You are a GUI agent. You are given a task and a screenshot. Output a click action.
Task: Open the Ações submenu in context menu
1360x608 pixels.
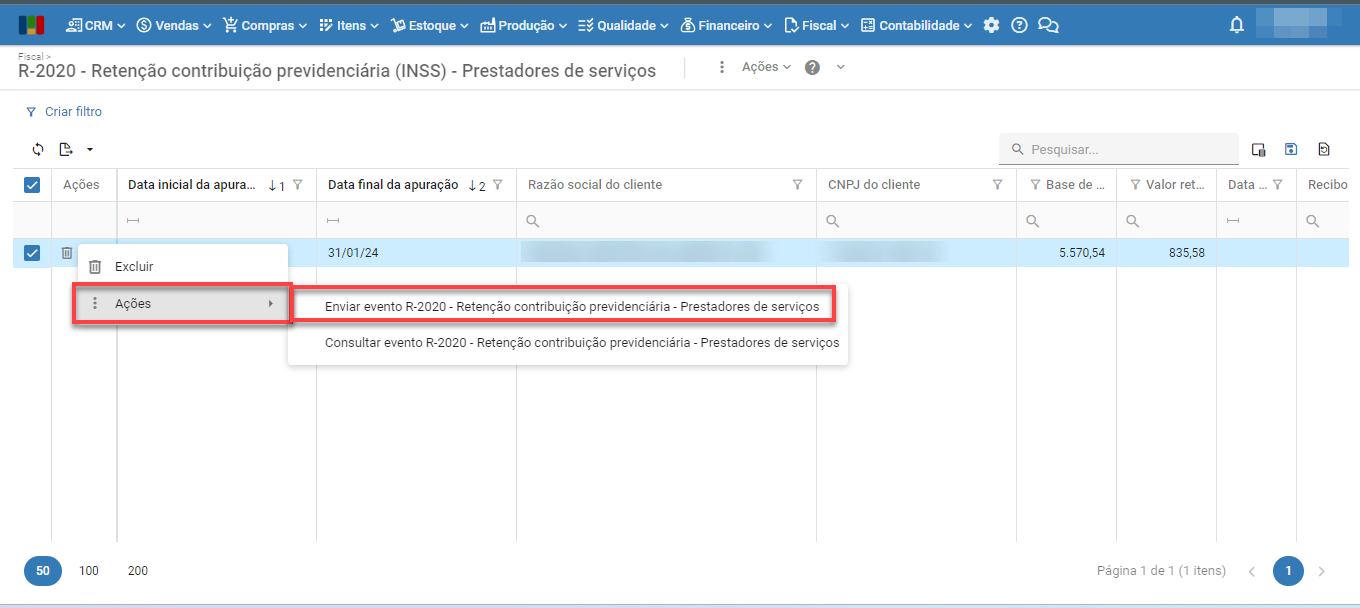(x=183, y=303)
